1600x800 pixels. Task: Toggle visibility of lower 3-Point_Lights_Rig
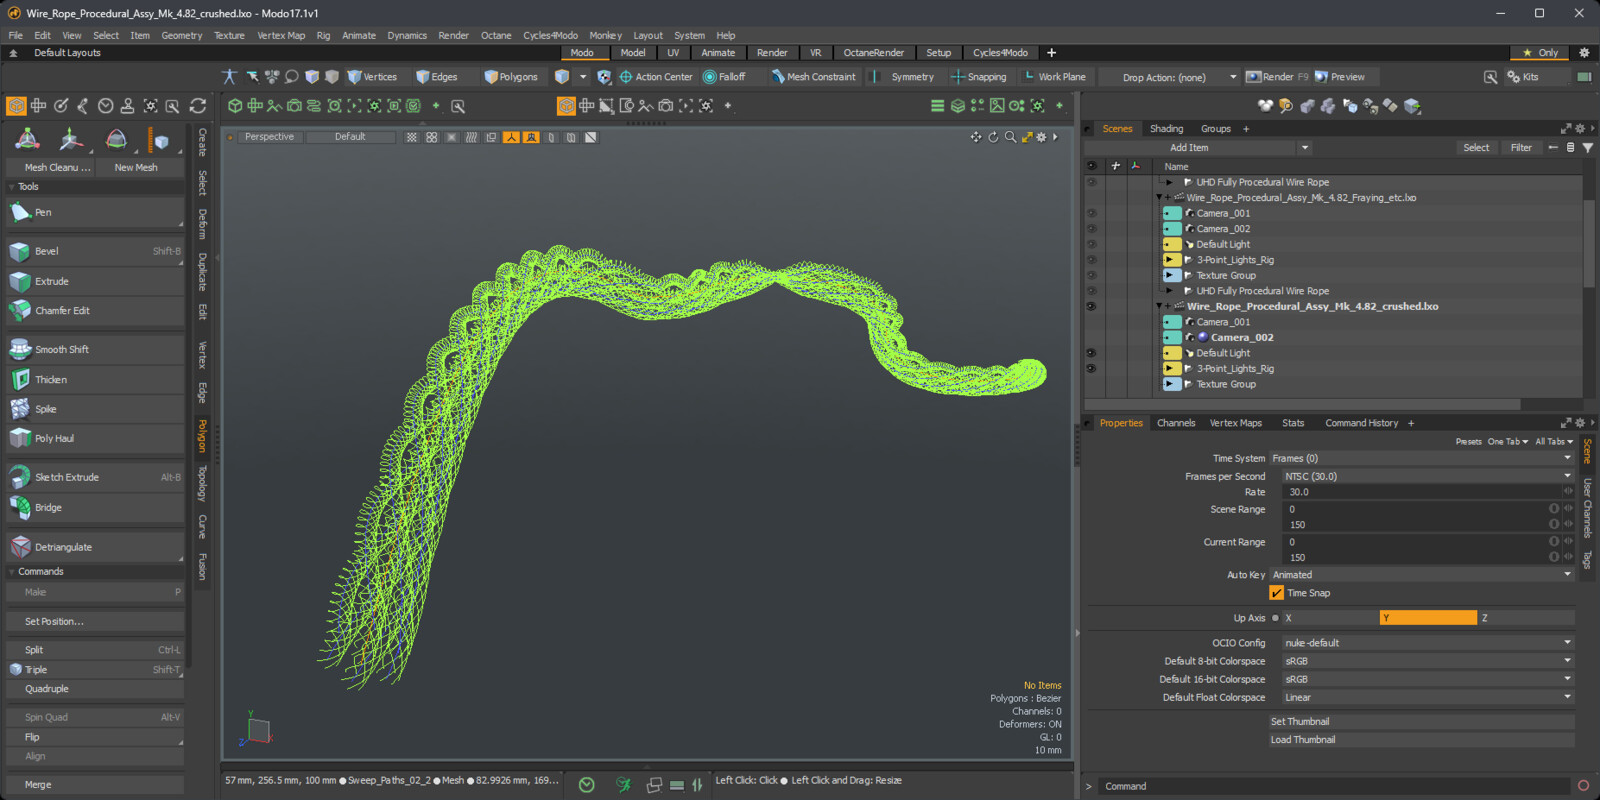tap(1091, 368)
